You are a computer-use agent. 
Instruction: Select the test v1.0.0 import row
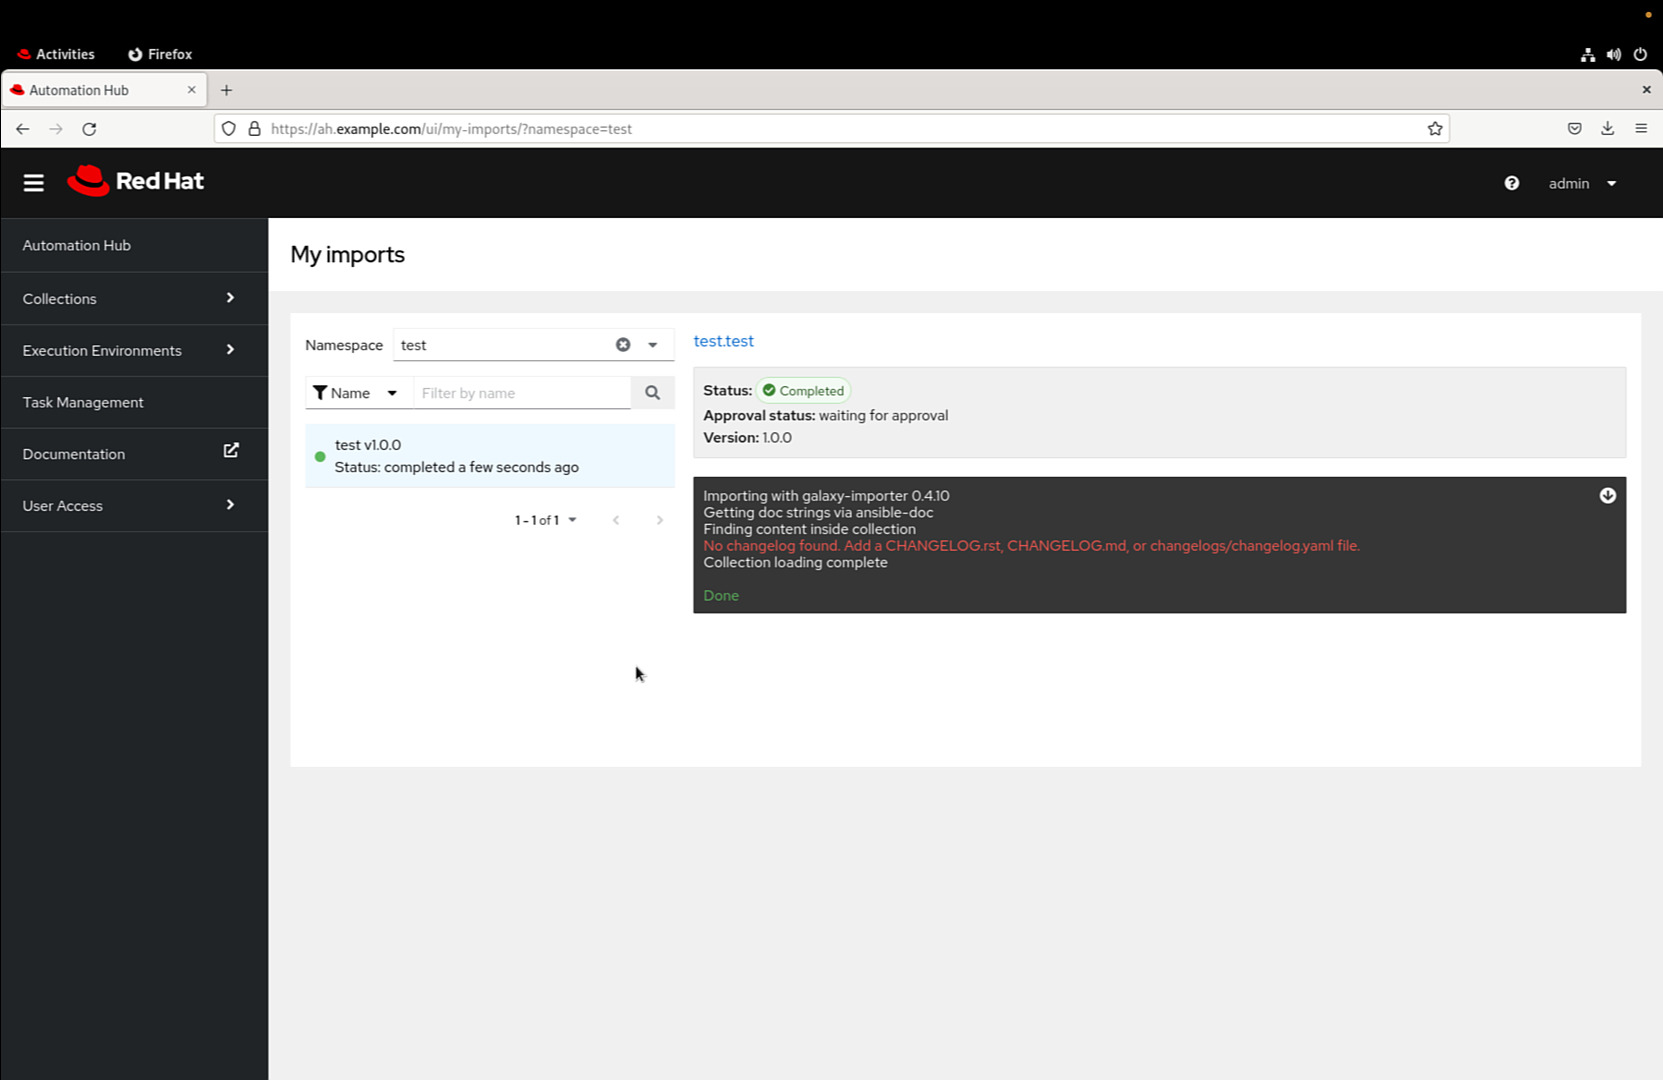(490, 456)
